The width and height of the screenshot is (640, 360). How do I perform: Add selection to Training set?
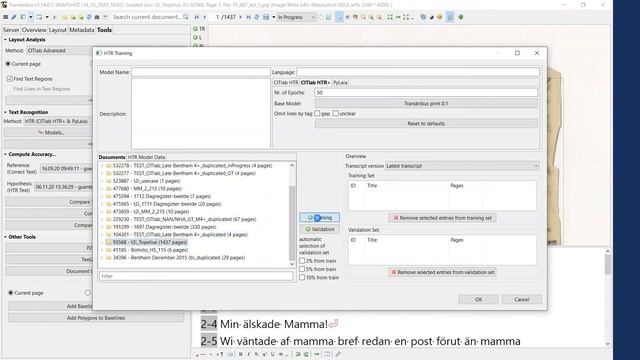click(x=320, y=218)
